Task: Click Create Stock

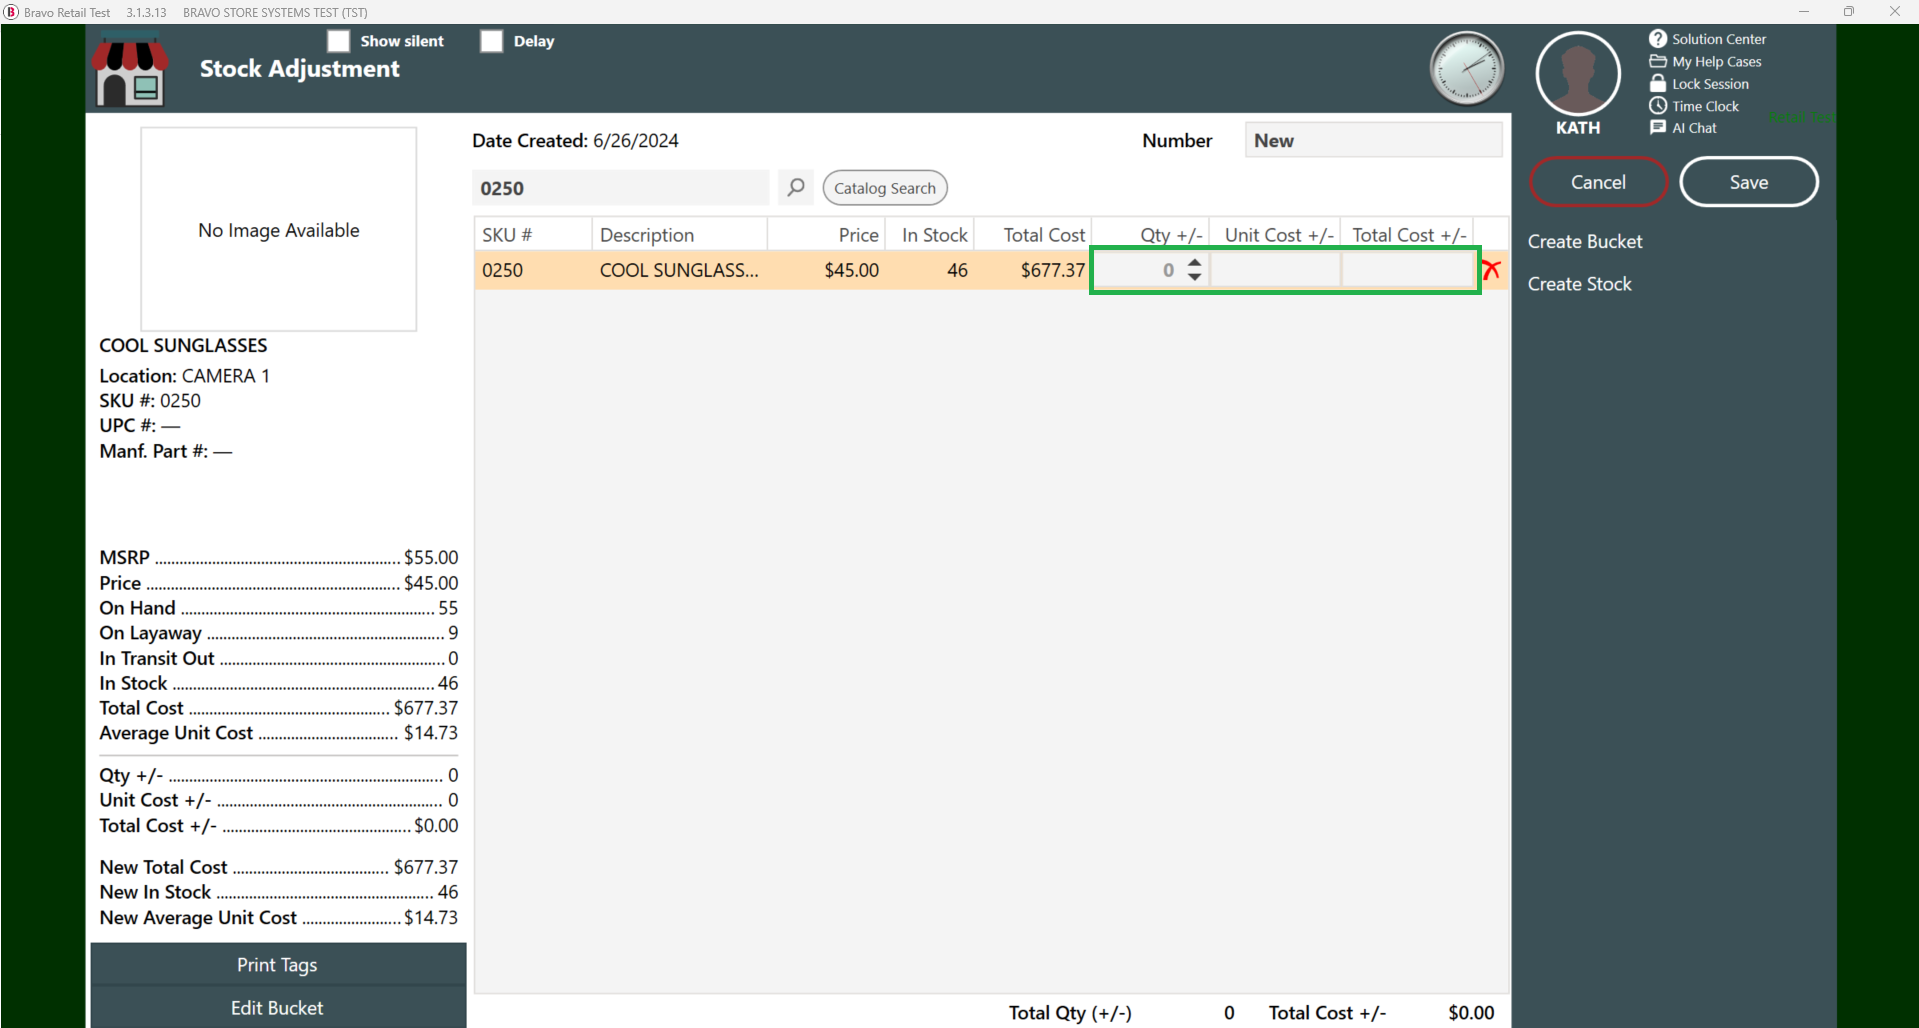Action: (x=1579, y=284)
